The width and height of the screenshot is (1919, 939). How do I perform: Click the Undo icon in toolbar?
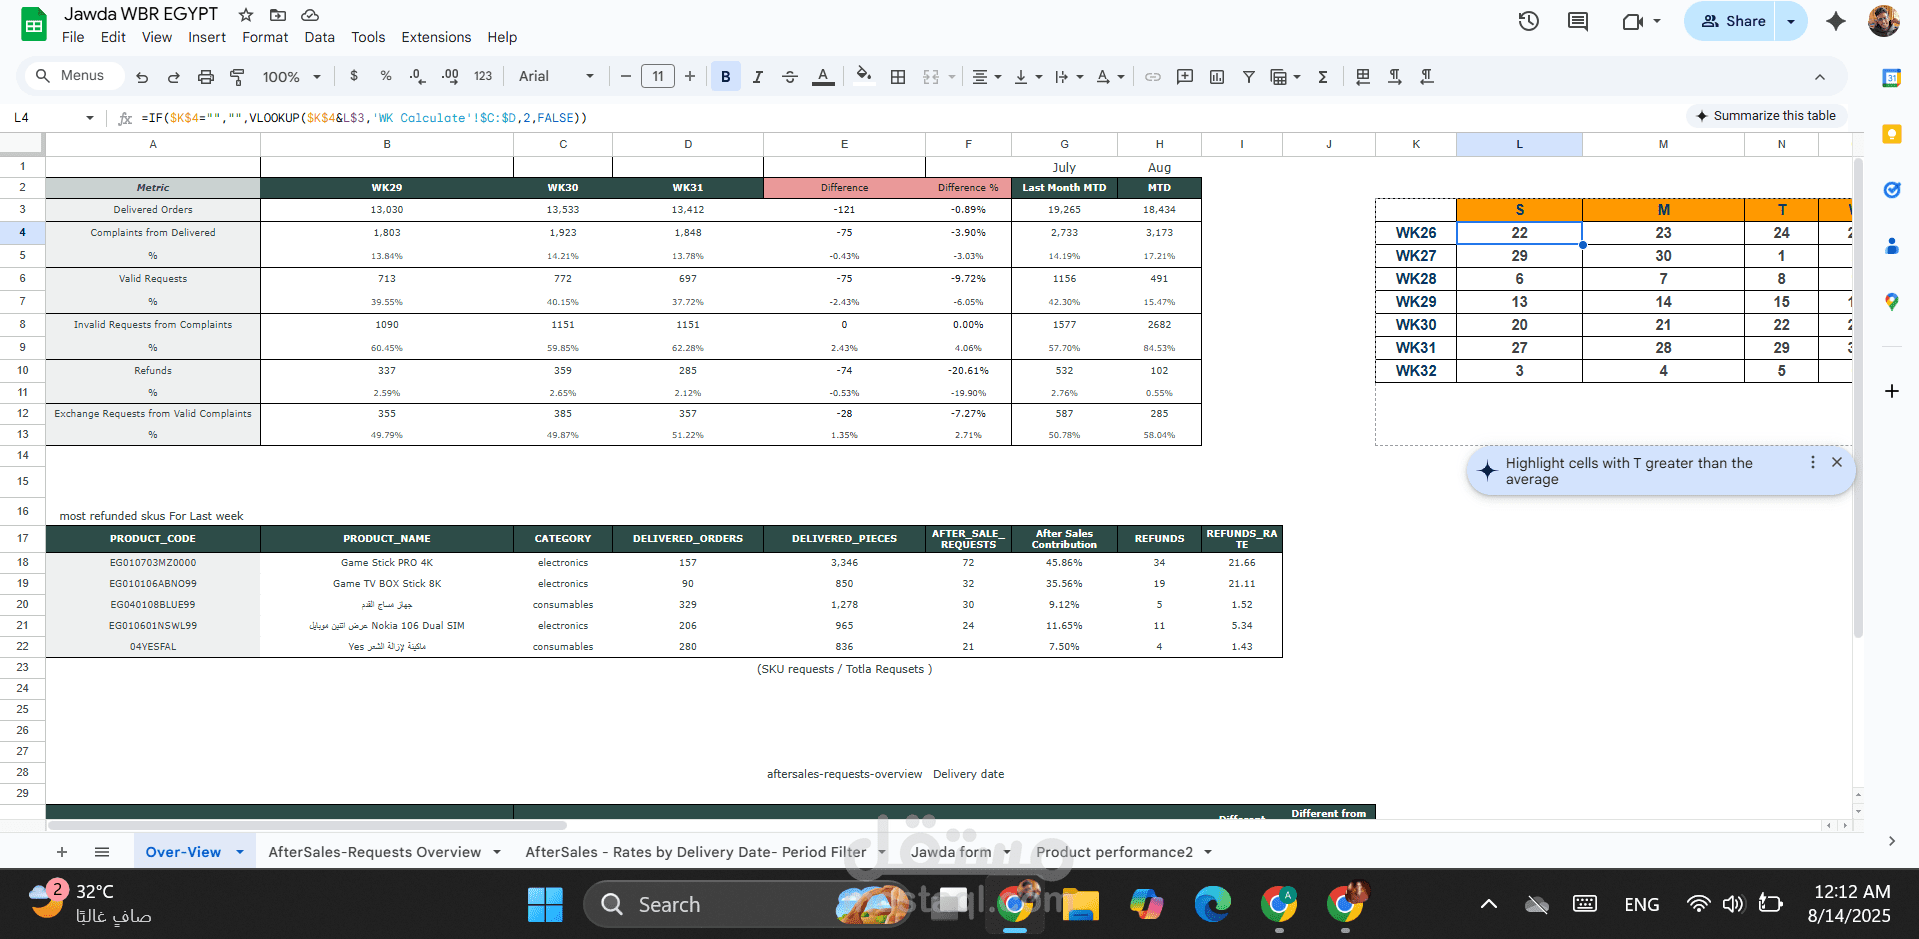(x=142, y=77)
